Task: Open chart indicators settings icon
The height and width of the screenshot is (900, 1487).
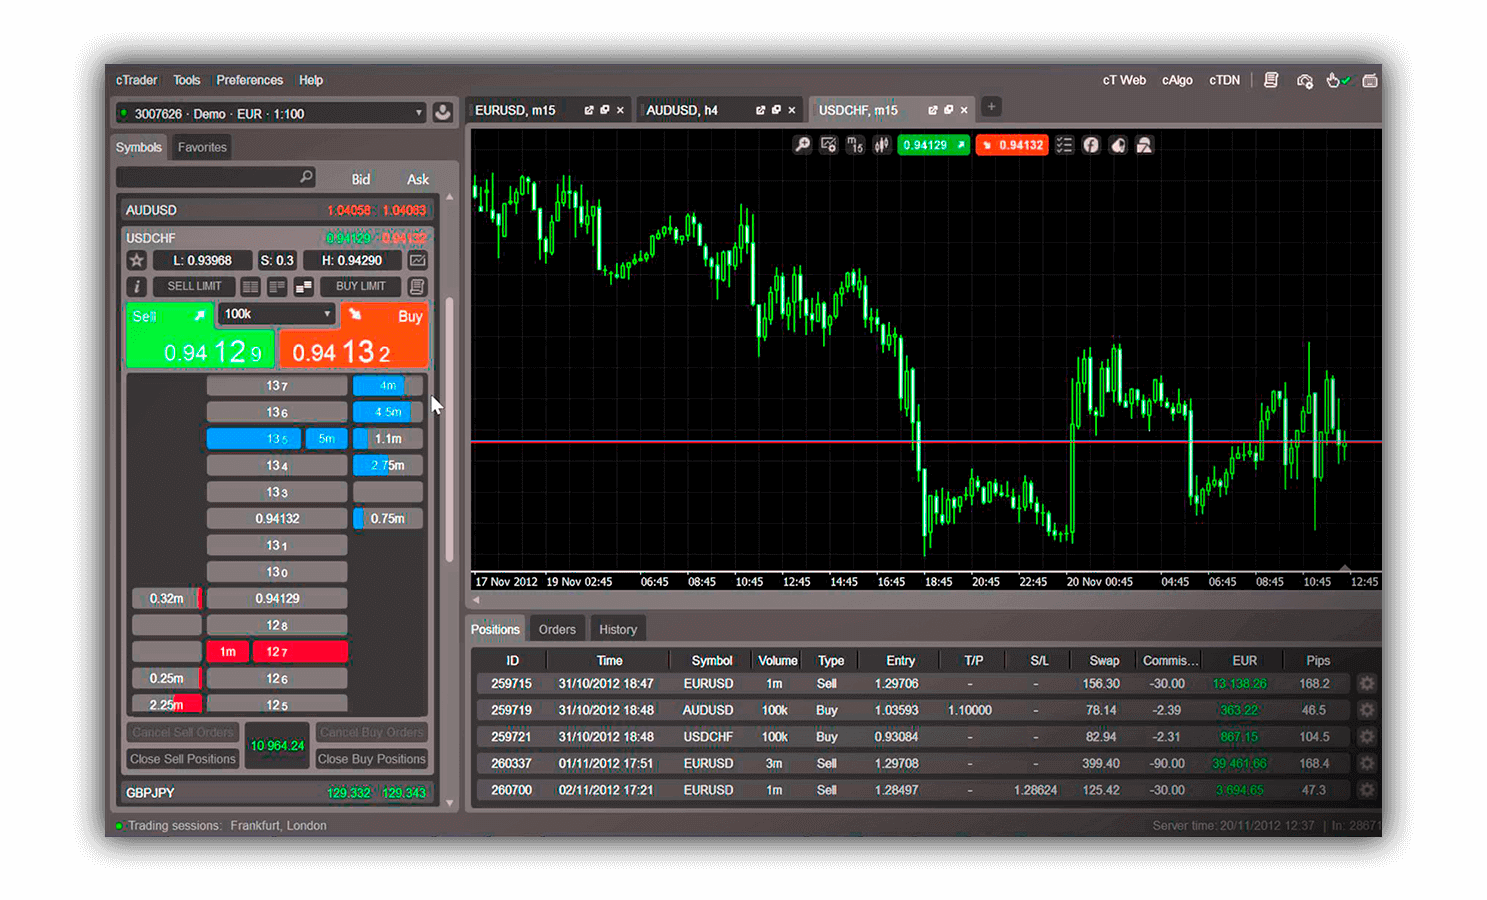Action: tap(829, 145)
